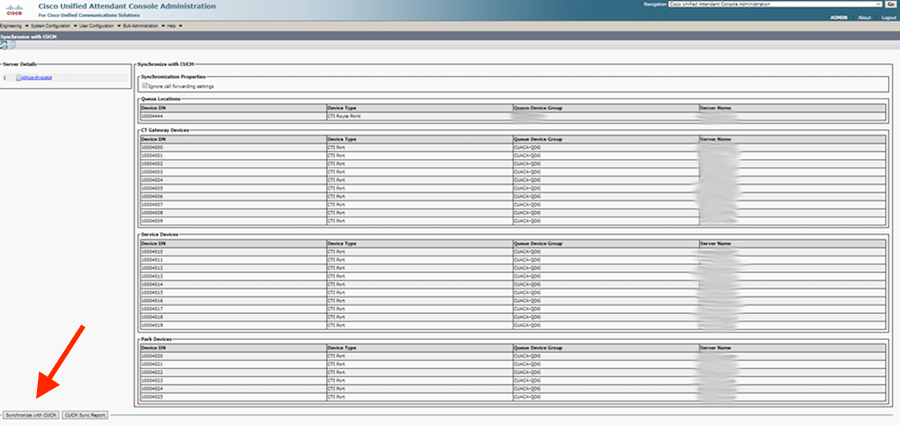Click Device Type header in CT Gateway Devices table
The height and width of the screenshot is (425, 900).
[x=419, y=140]
